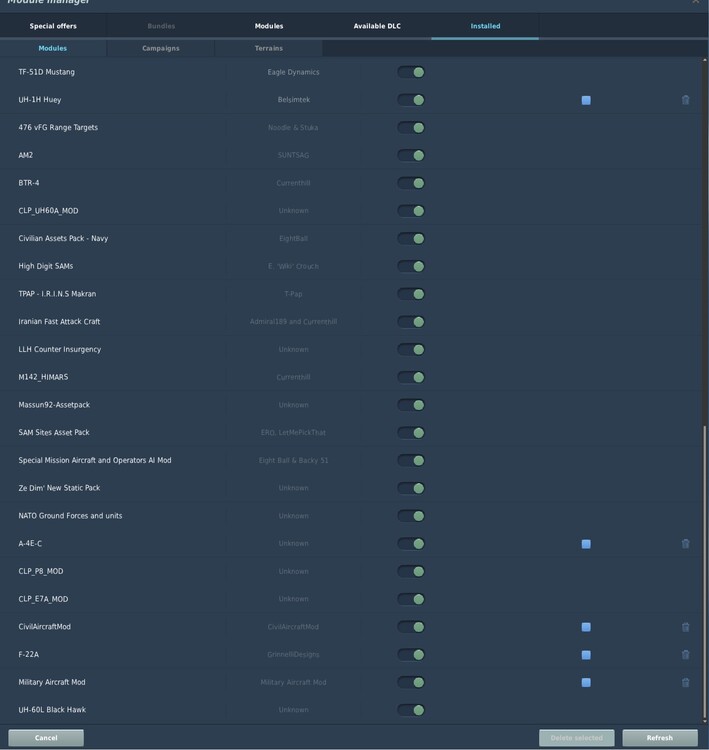The image size is (709, 750).
Task: Select the UH-1H Huey blue checkbox
Action: 586,100
